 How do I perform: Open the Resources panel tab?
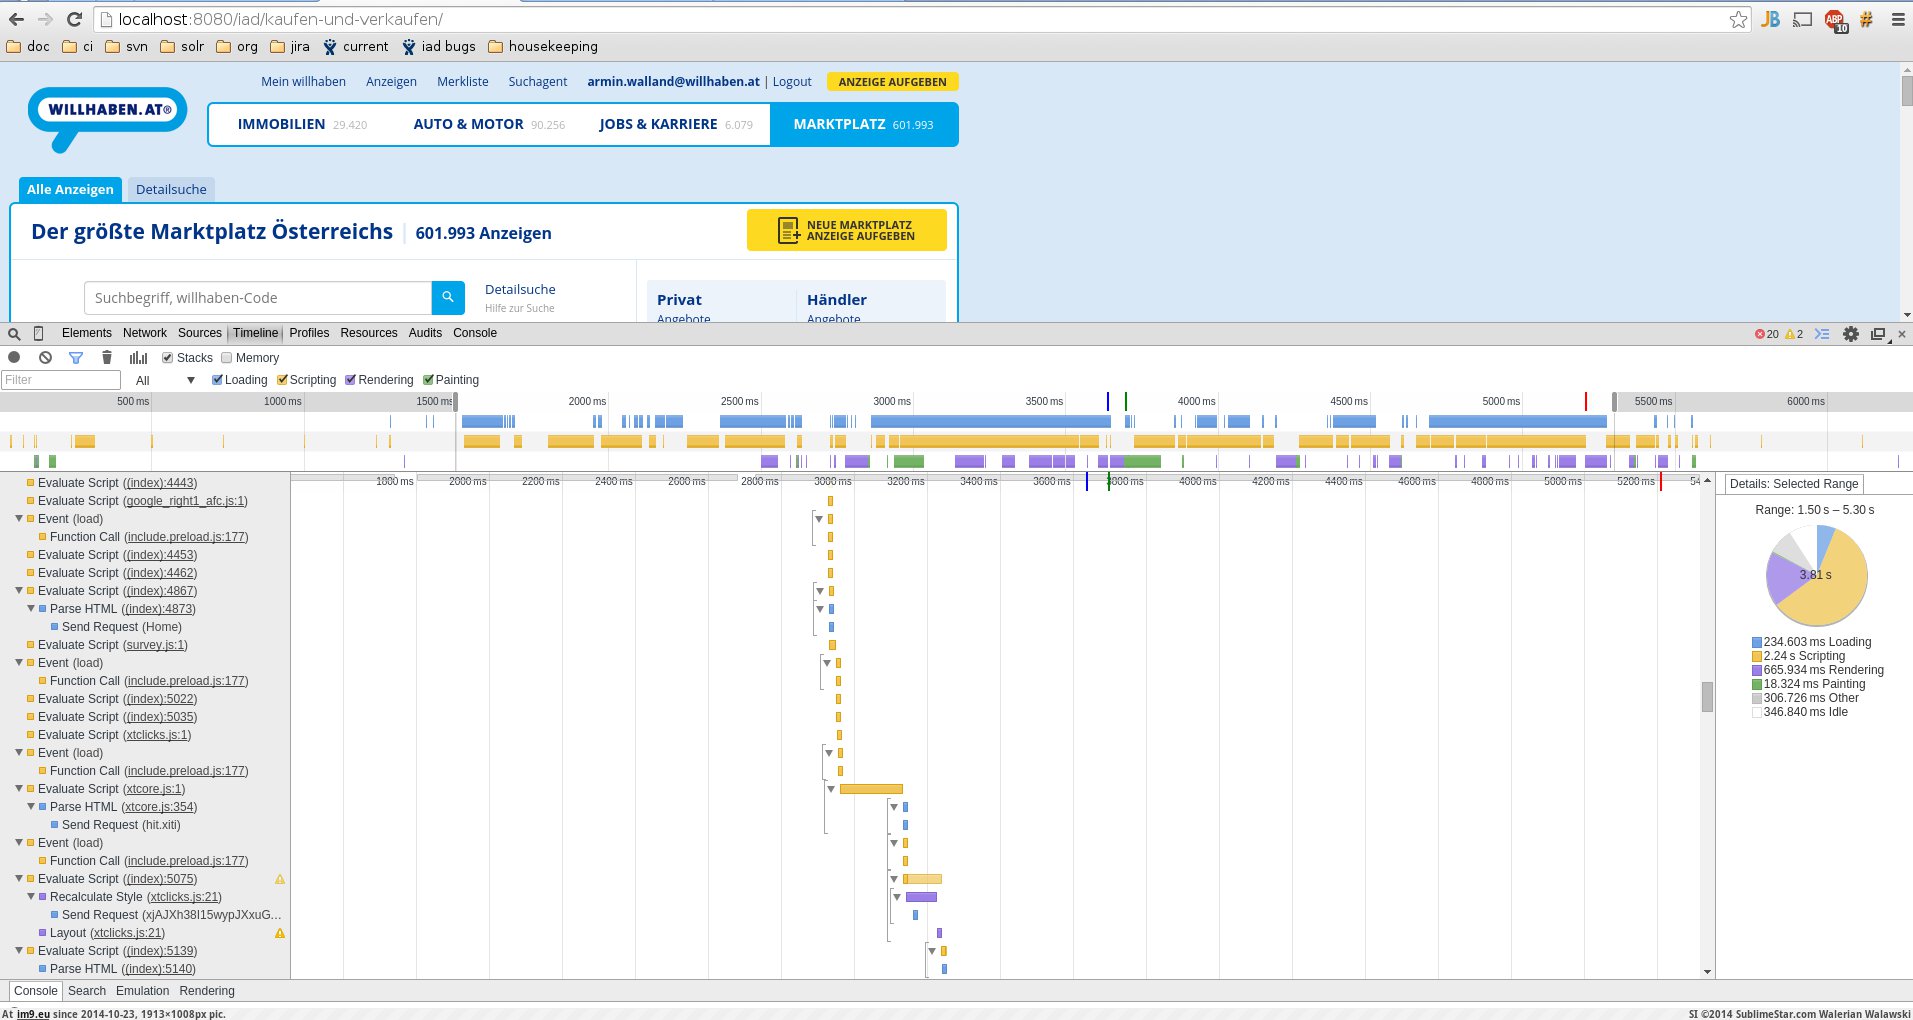click(x=369, y=333)
